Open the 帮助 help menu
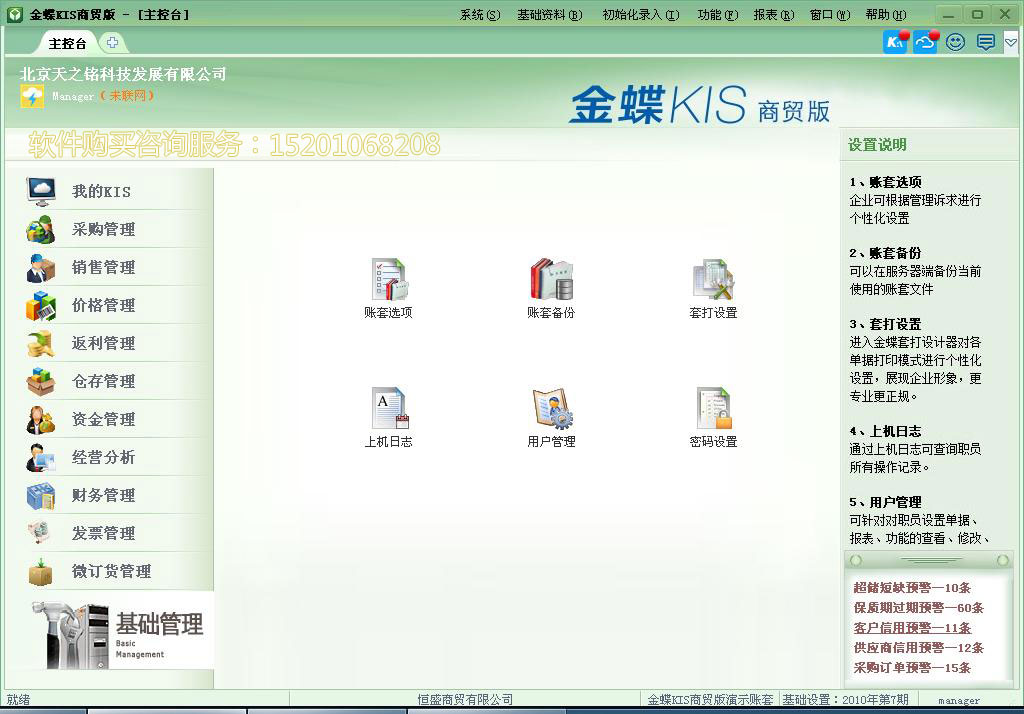 882,14
